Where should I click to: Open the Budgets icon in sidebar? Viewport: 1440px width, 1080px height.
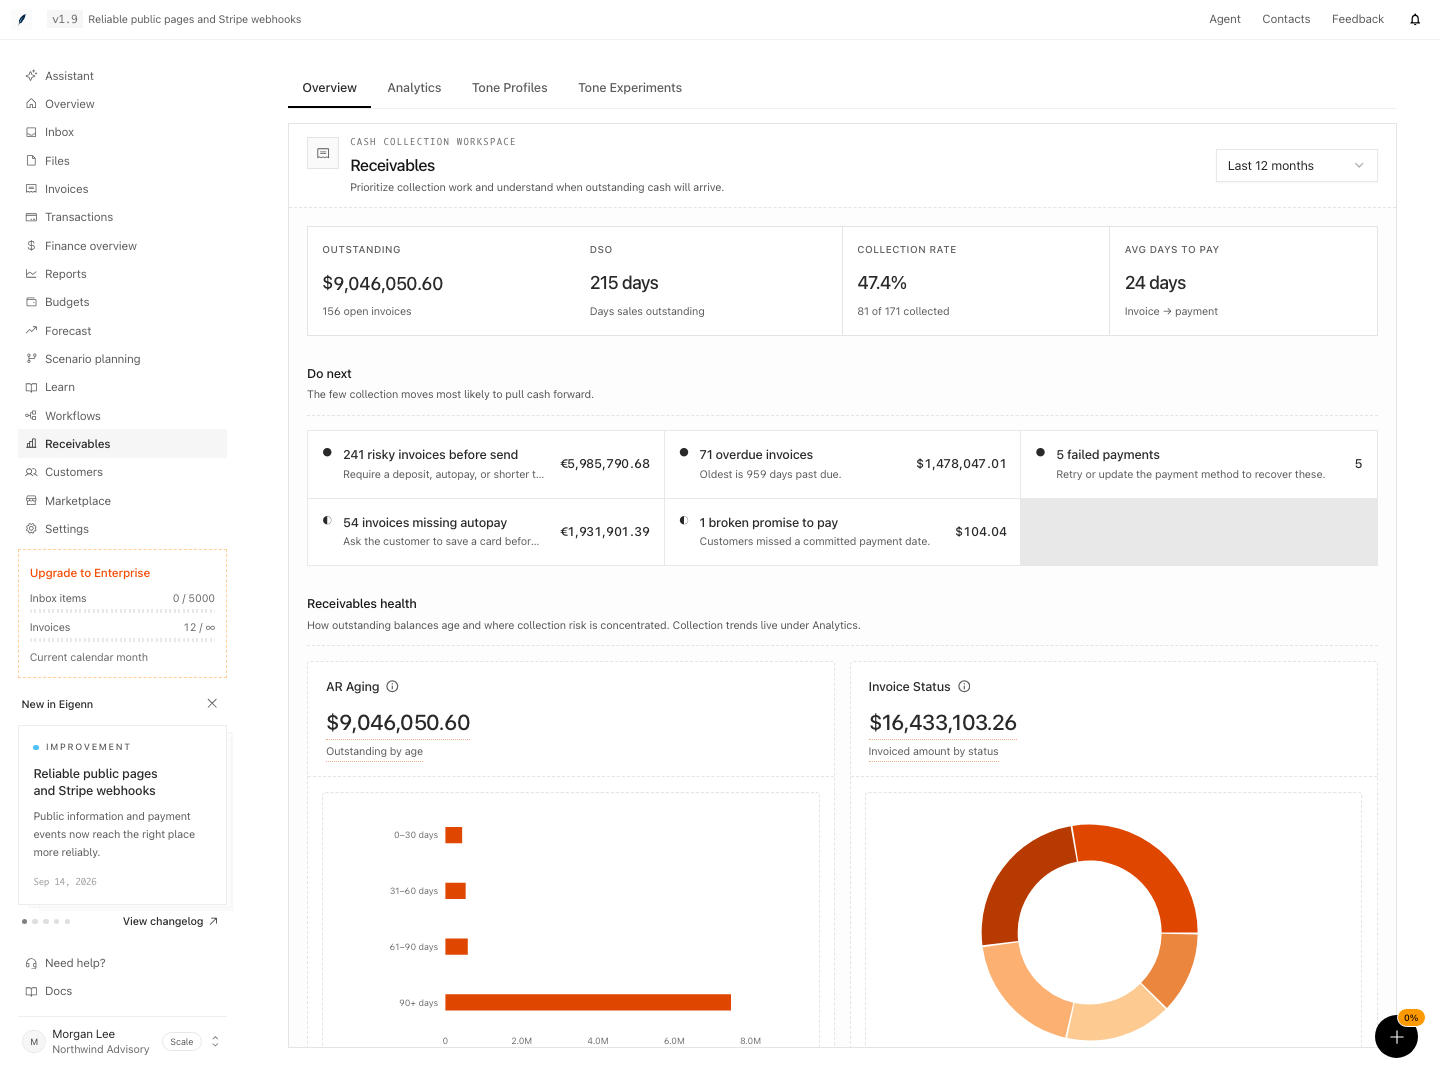pyautogui.click(x=31, y=302)
